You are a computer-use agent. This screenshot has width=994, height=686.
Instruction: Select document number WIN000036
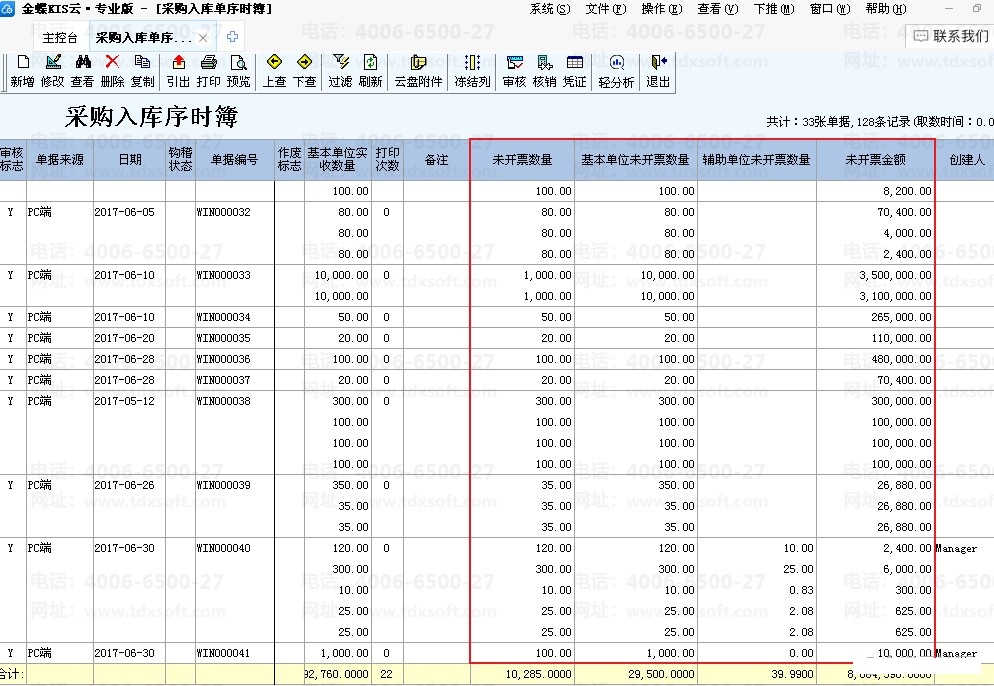(x=223, y=359)
